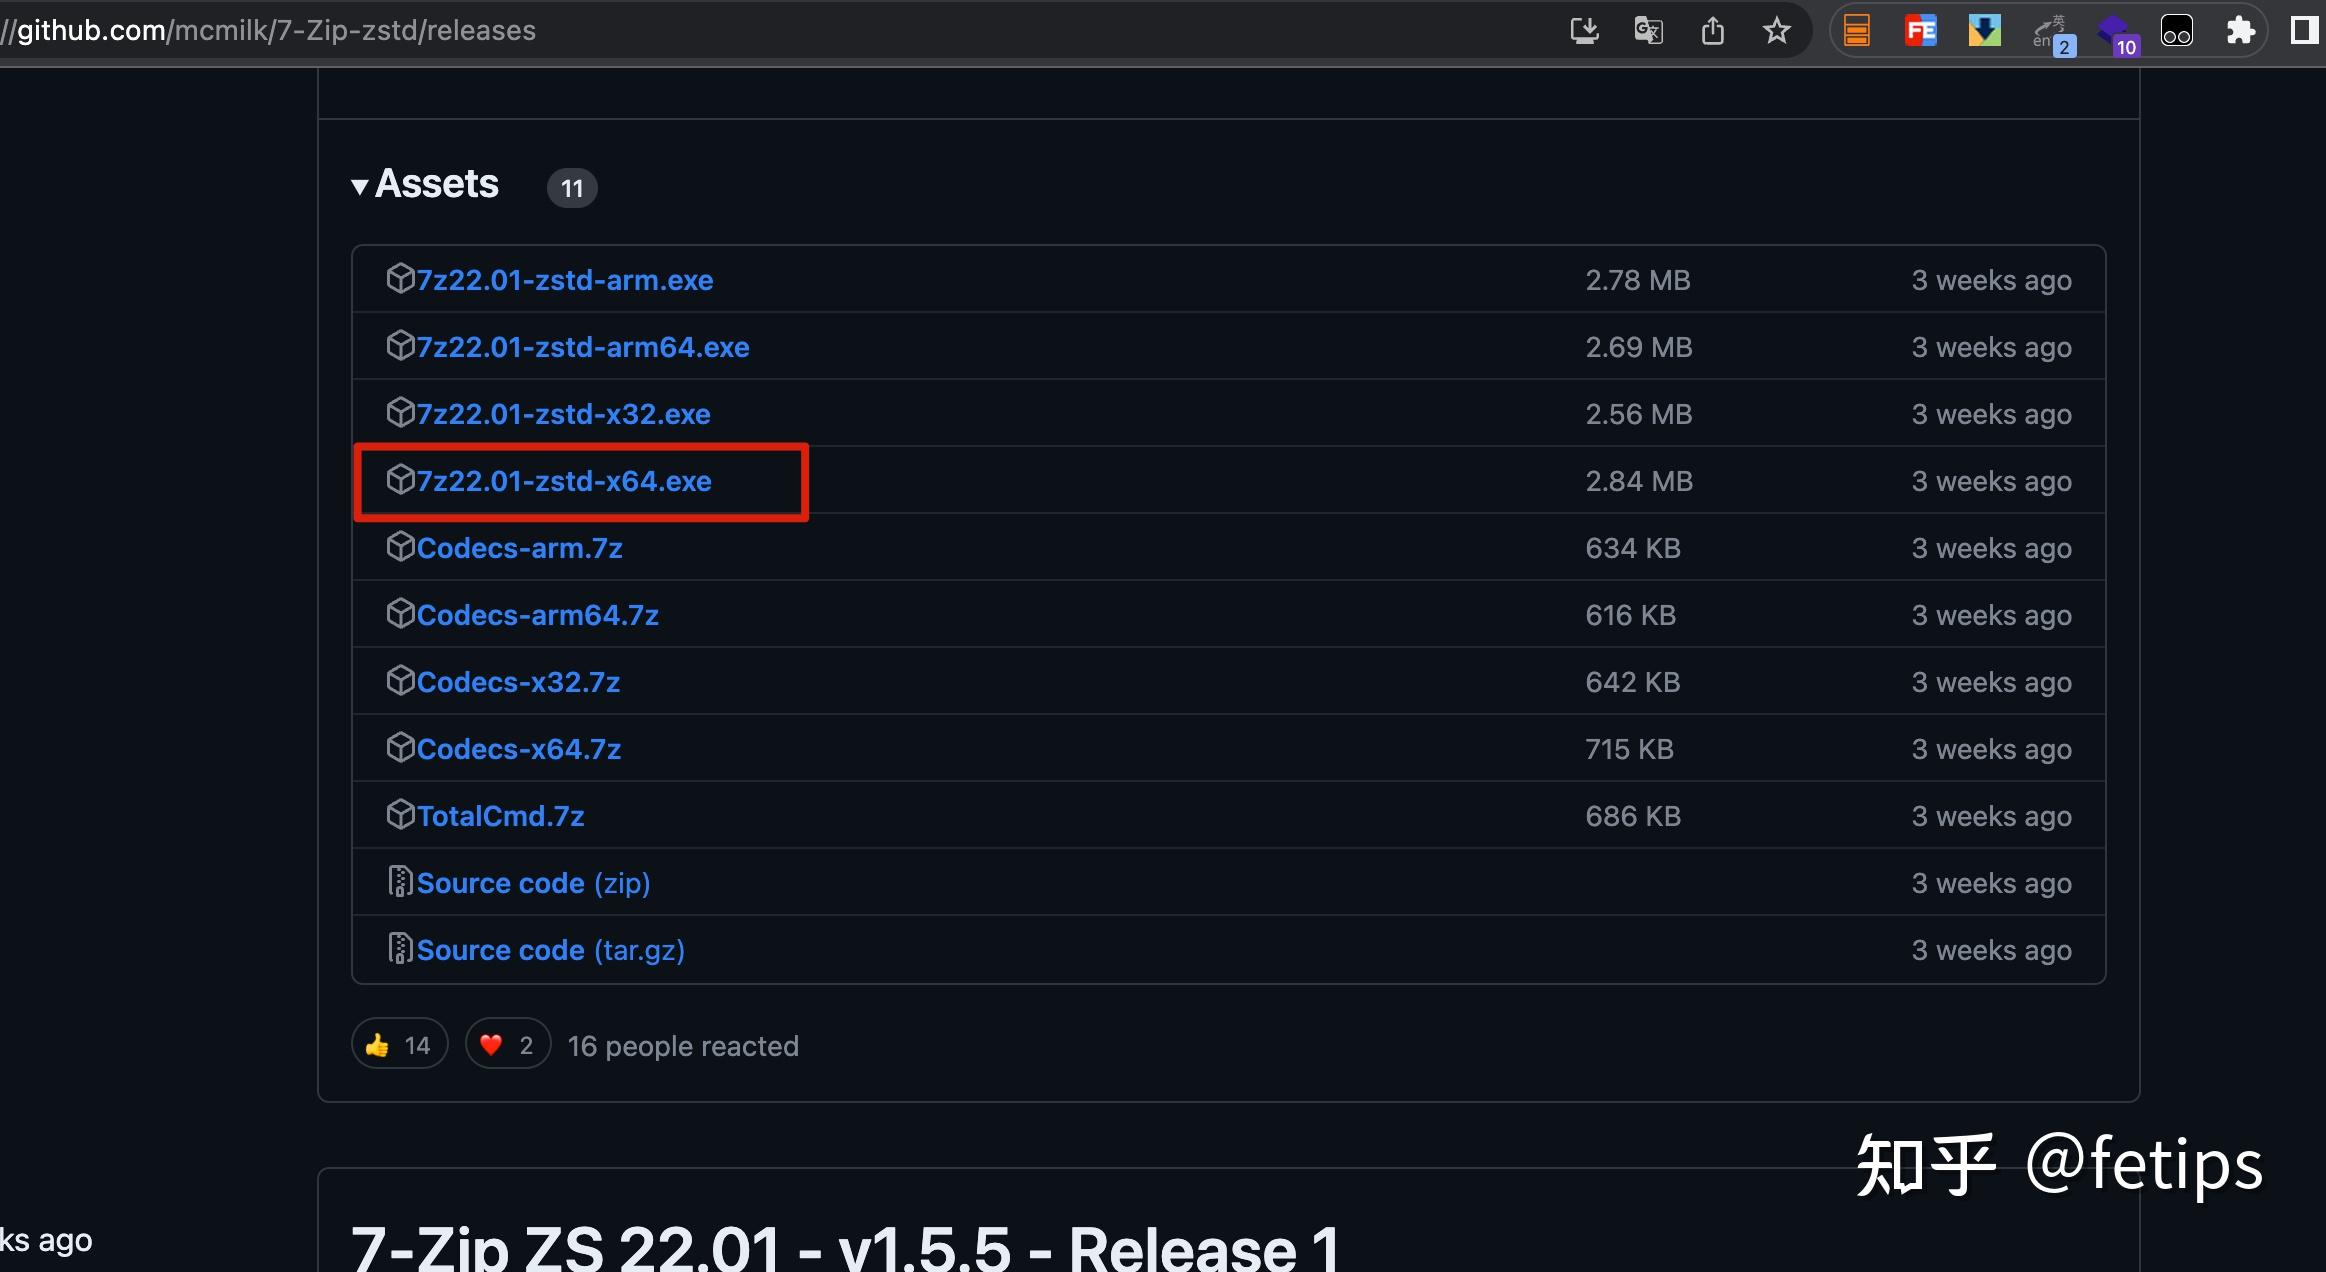2326x1272 pixels.
Task: Download 7z22.01-zstd-x64.exe
Action: click(563, 482)
